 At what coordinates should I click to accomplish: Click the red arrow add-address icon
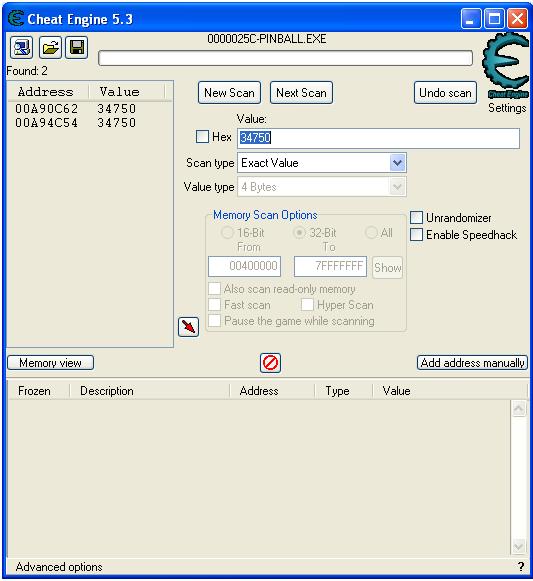188,327
